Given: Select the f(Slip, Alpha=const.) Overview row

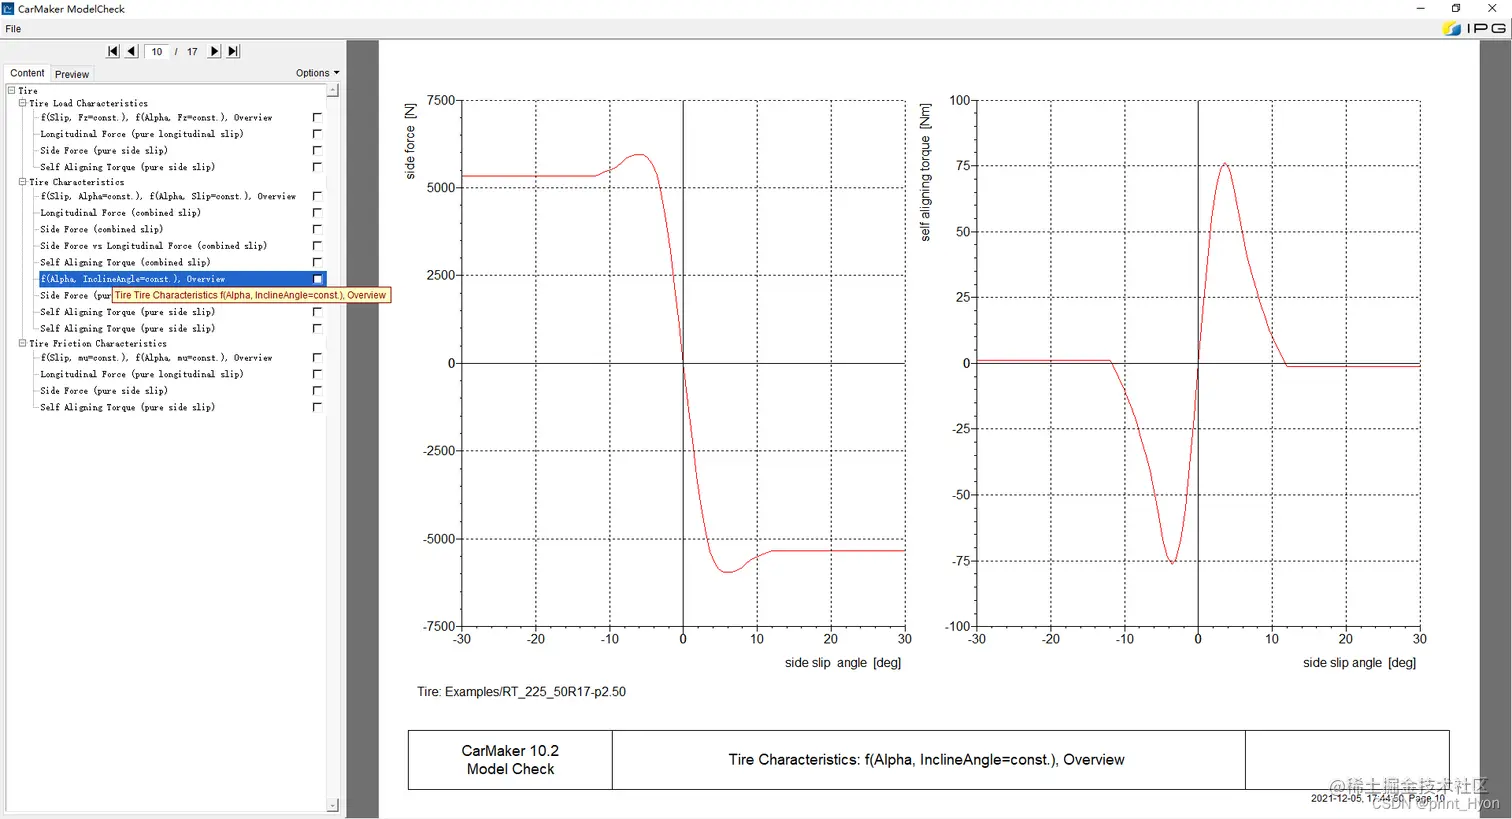Looking at the screenshot, I should pos(168,196).
